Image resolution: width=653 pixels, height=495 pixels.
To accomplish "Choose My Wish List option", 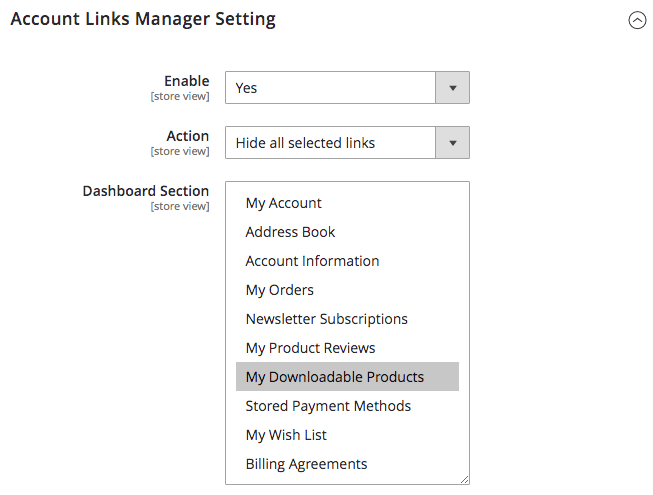I will click(287, 435).
